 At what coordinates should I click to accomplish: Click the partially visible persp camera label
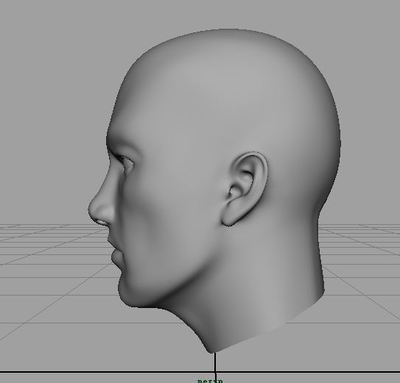(210, 381)
